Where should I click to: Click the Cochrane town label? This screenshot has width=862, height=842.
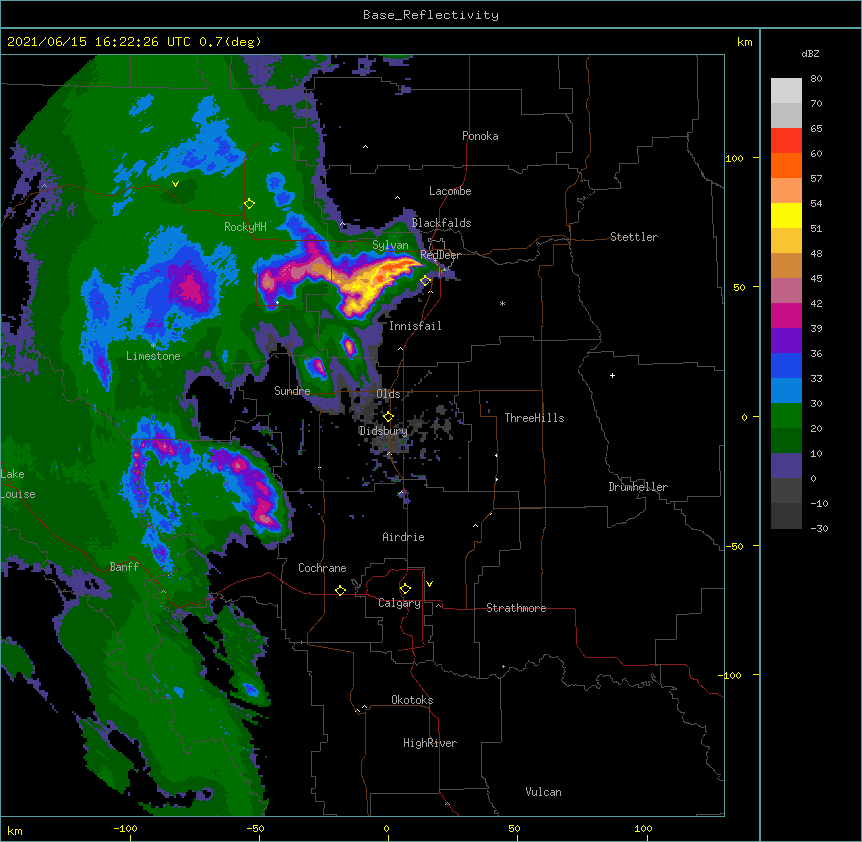pos(322,568)
